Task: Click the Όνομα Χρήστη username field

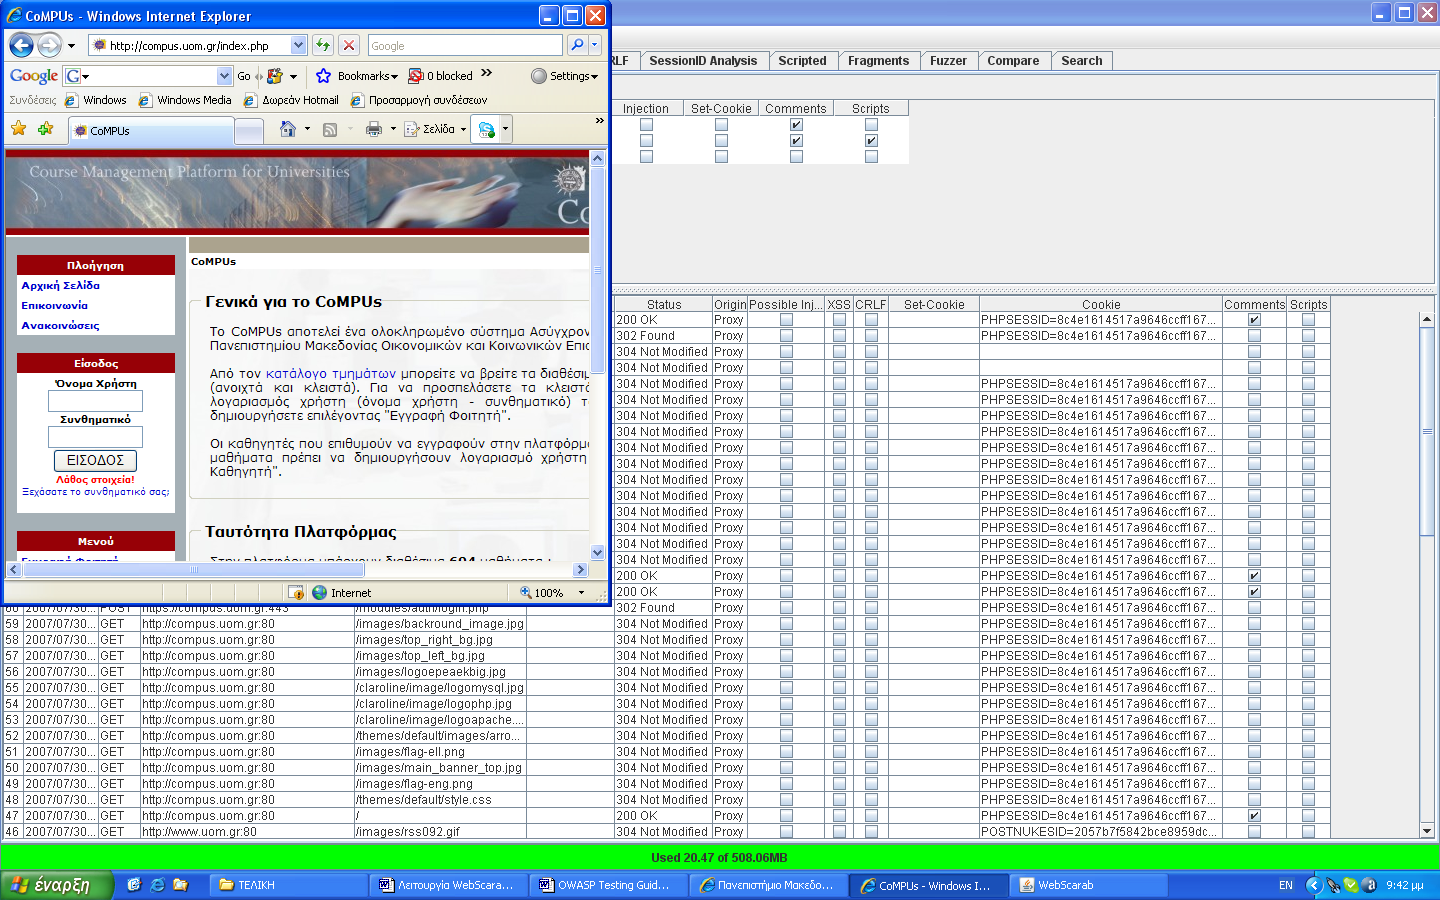Action: 95,401
